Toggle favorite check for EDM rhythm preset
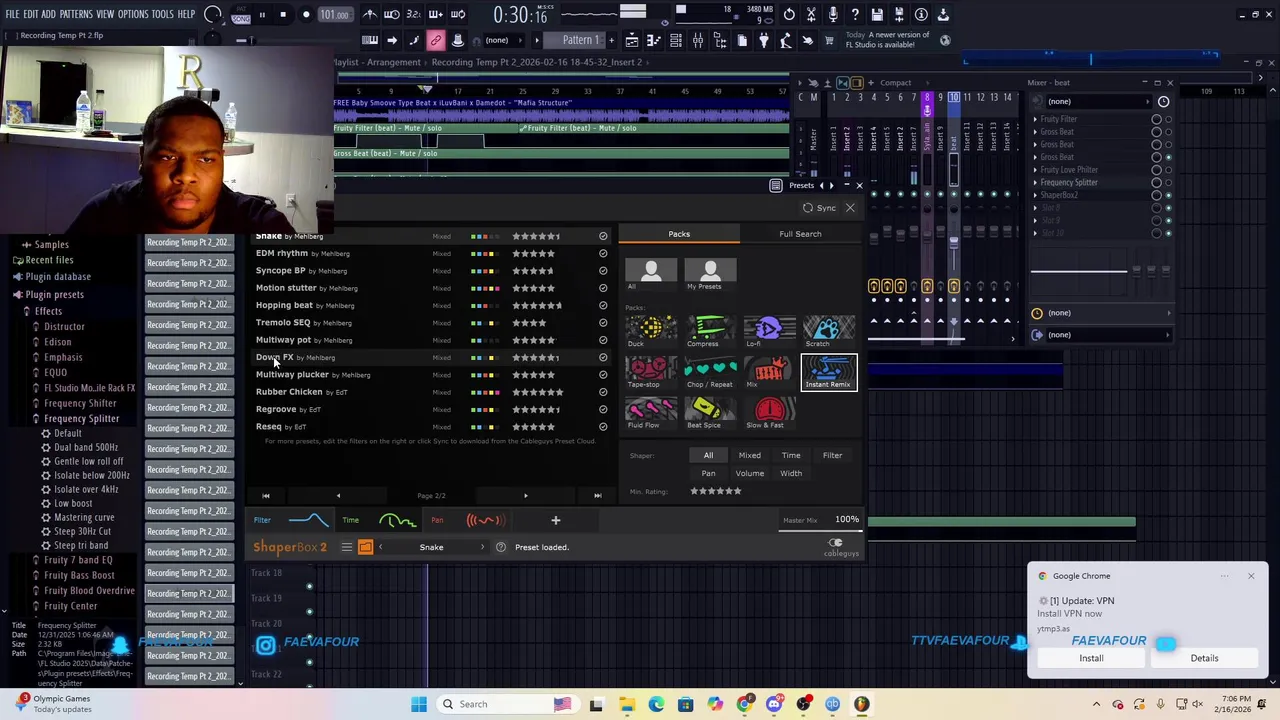Viewport: 1280px width, 720px height. pos(603,253)
